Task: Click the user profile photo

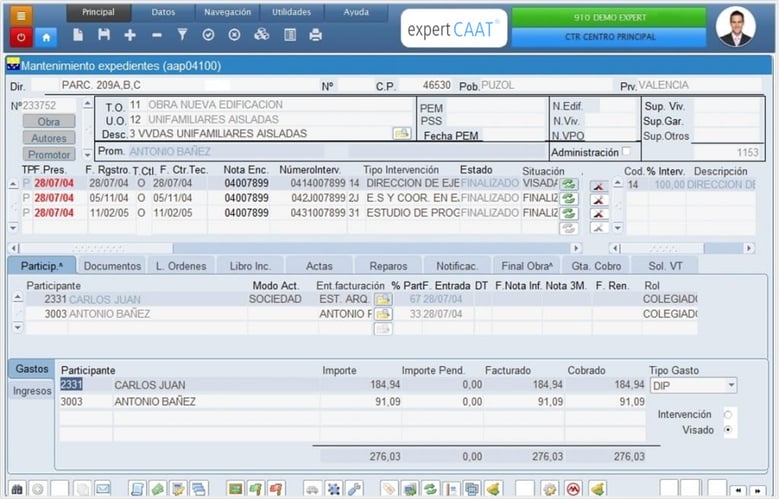Action: pyautogui.click(x=736, y=27)
